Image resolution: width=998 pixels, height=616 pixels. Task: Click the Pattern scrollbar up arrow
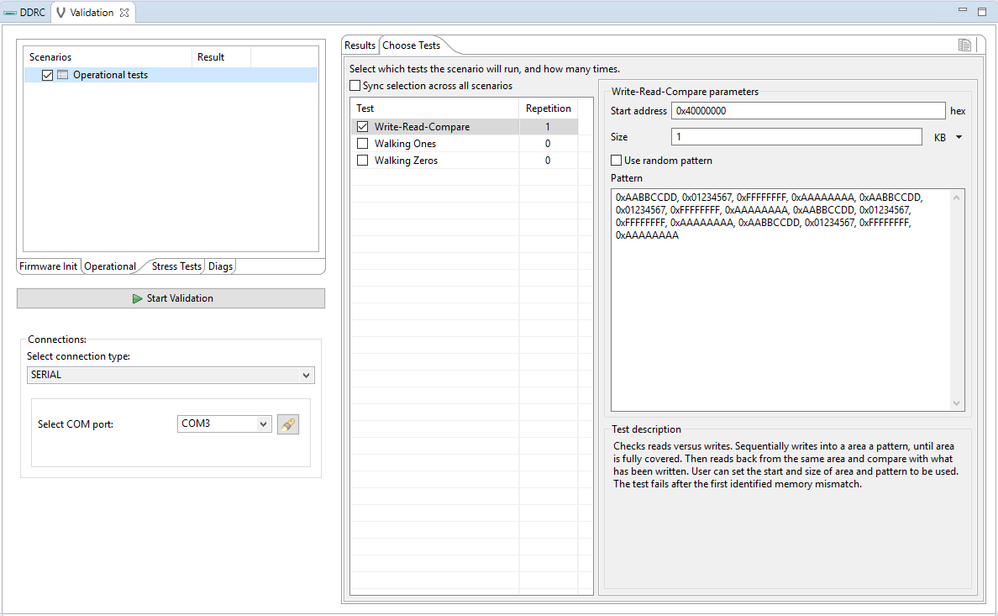coord(956,198)
